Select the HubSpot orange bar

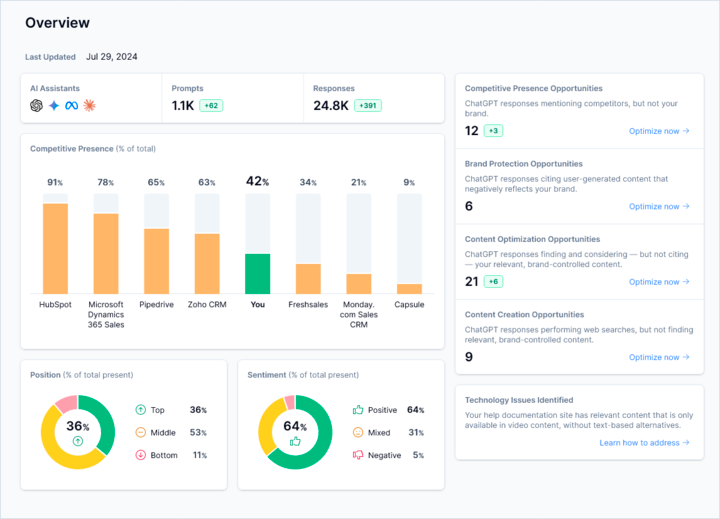[56, 248]
